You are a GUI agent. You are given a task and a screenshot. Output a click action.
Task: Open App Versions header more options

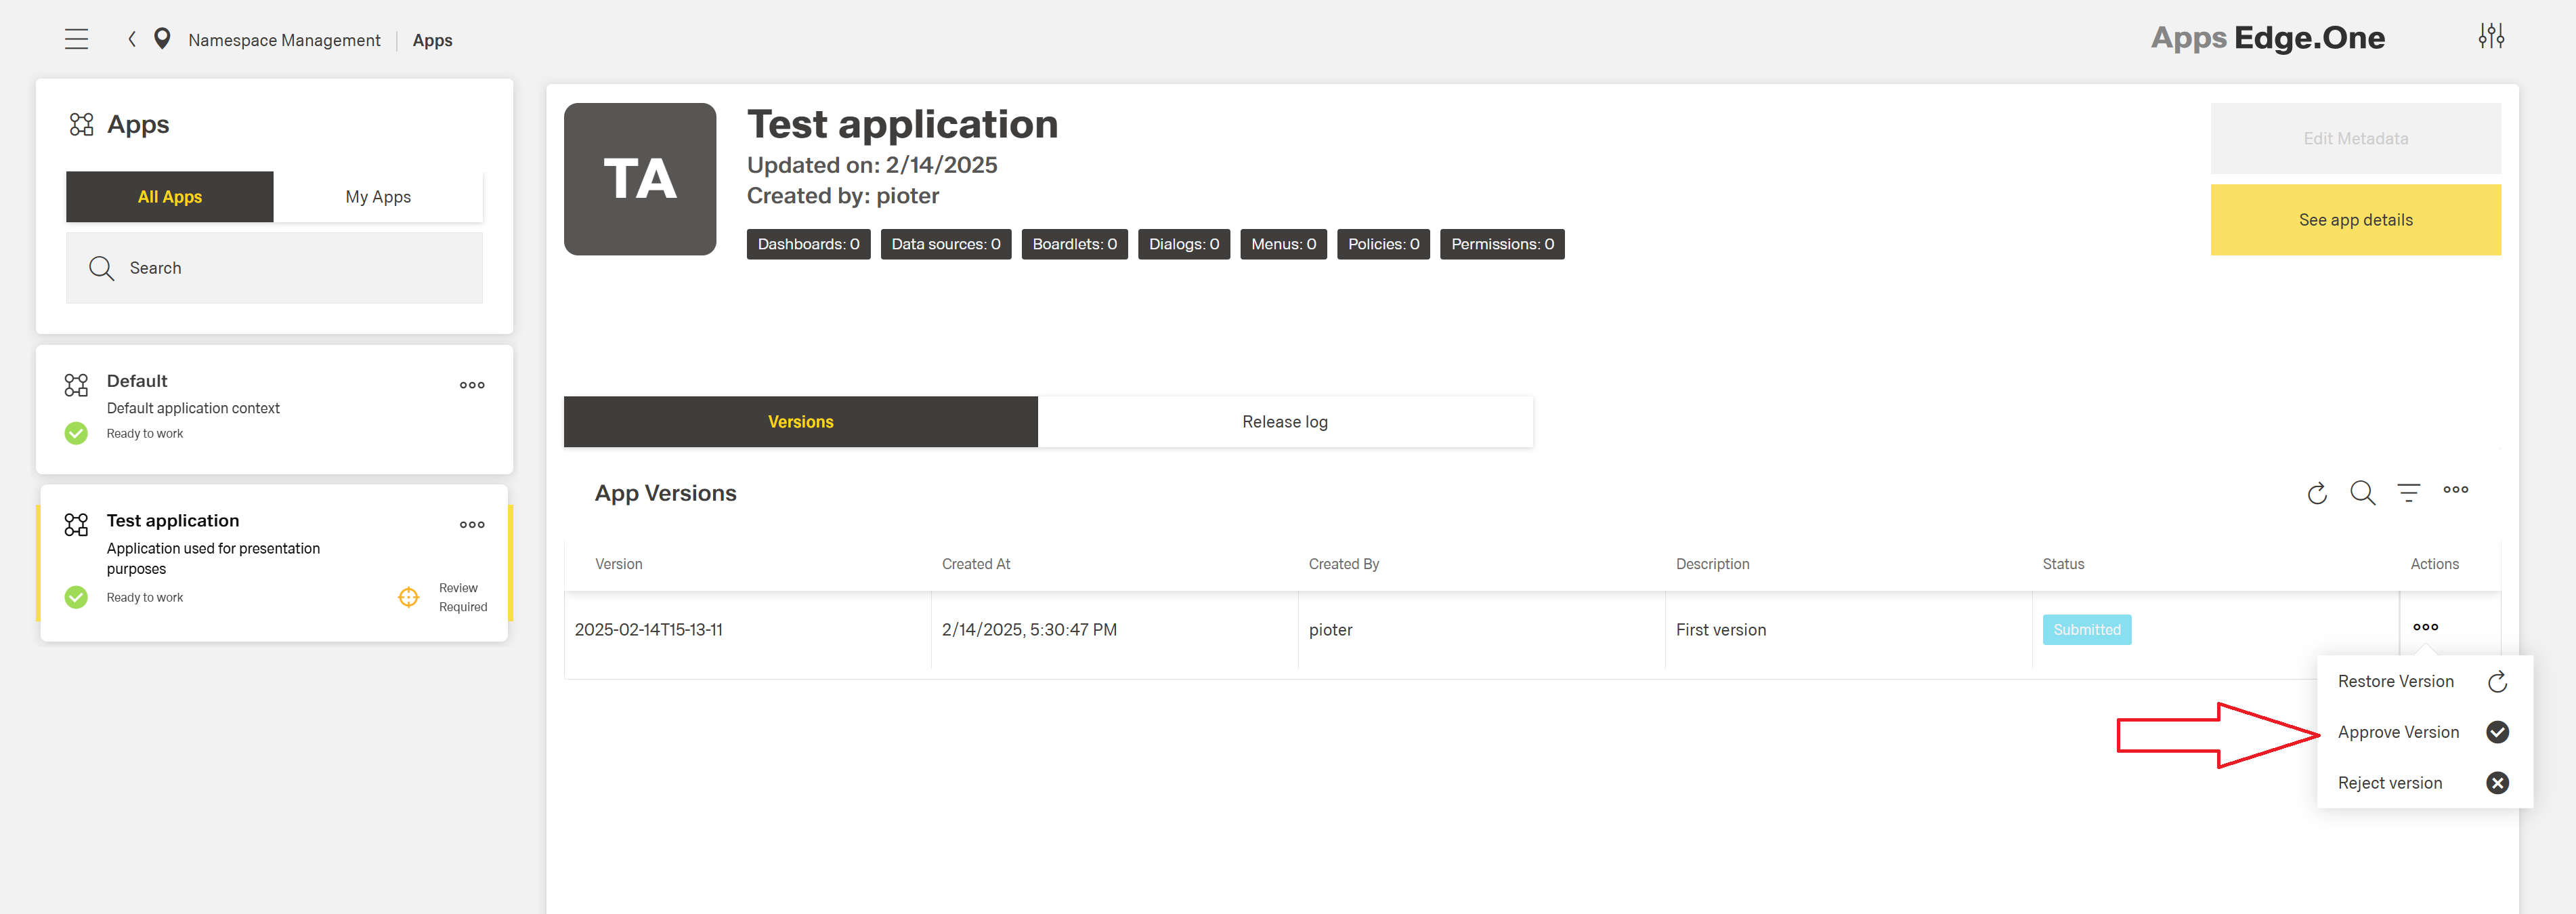click(2455, 490)
